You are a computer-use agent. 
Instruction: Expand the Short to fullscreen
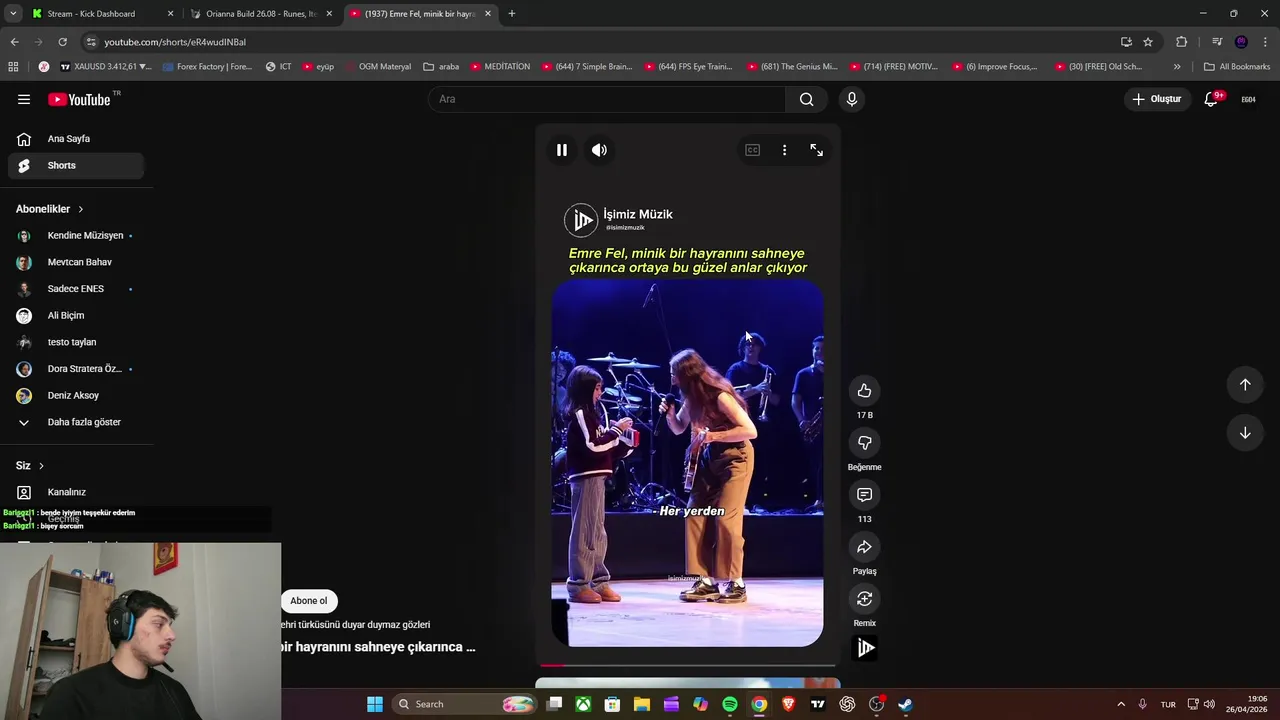[817, 150]
